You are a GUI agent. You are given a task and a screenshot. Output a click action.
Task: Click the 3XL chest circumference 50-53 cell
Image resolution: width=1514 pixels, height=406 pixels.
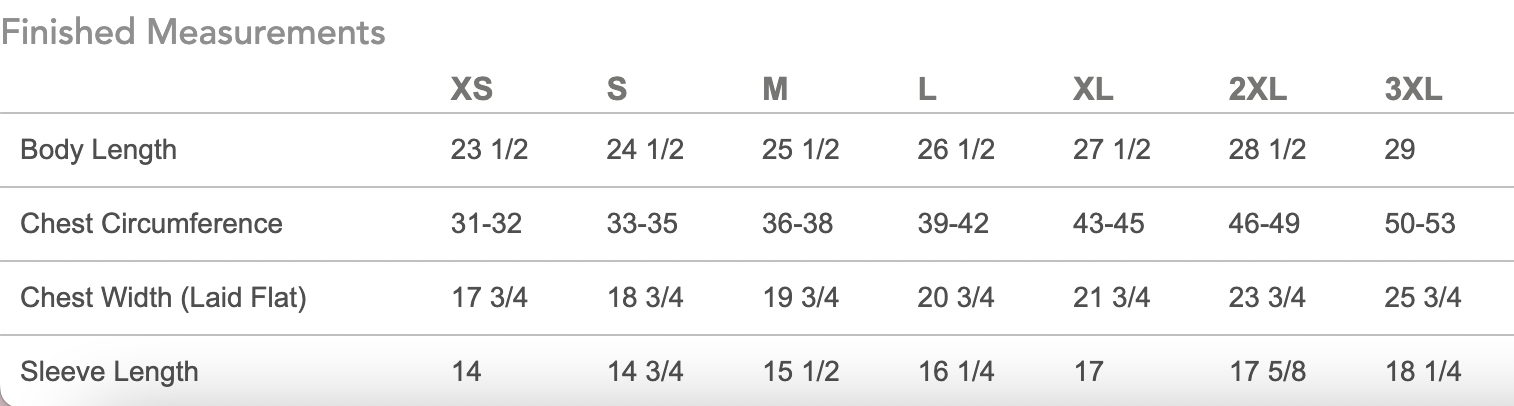(1420, 223)
